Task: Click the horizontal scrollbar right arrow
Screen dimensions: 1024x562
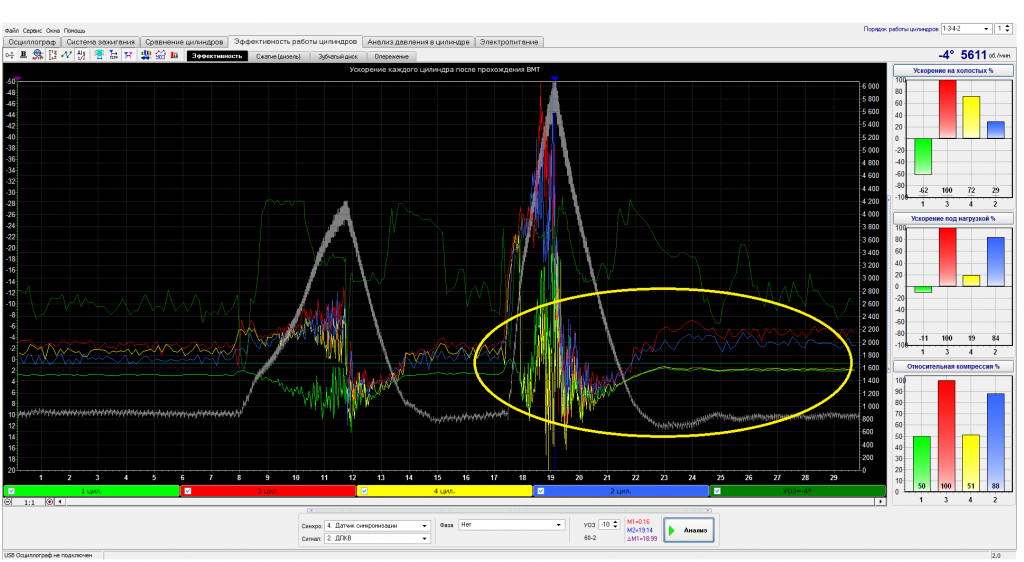Action: pyautogui.click(x=880, y=502)
